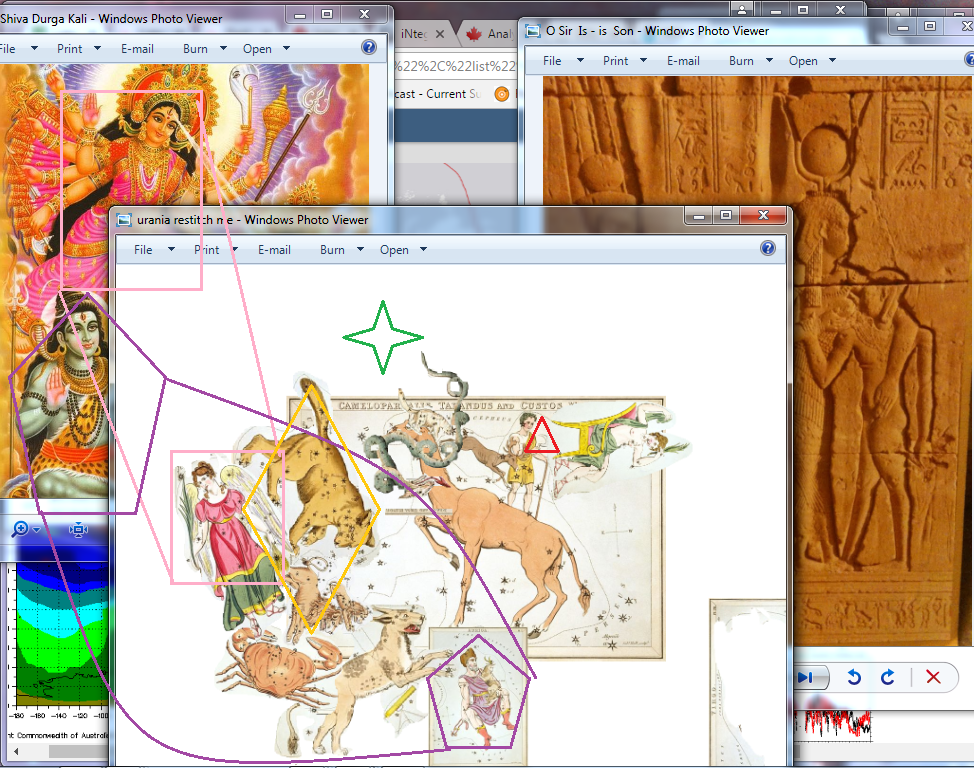
Task: Click the browser address bar URL
Action: pyautogui.click(x=456, y=66)
